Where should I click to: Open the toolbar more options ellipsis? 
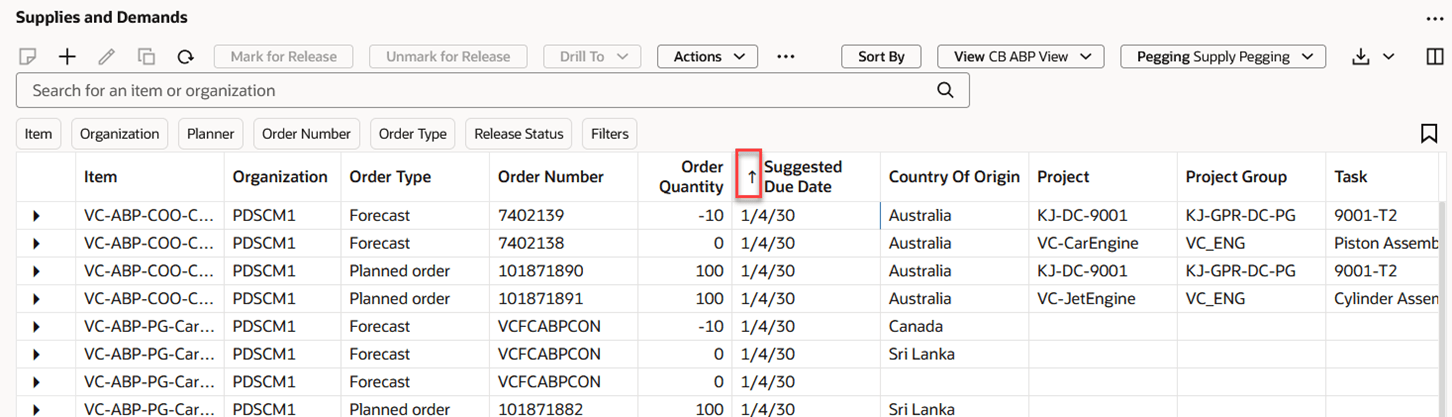tap(786, 57)
